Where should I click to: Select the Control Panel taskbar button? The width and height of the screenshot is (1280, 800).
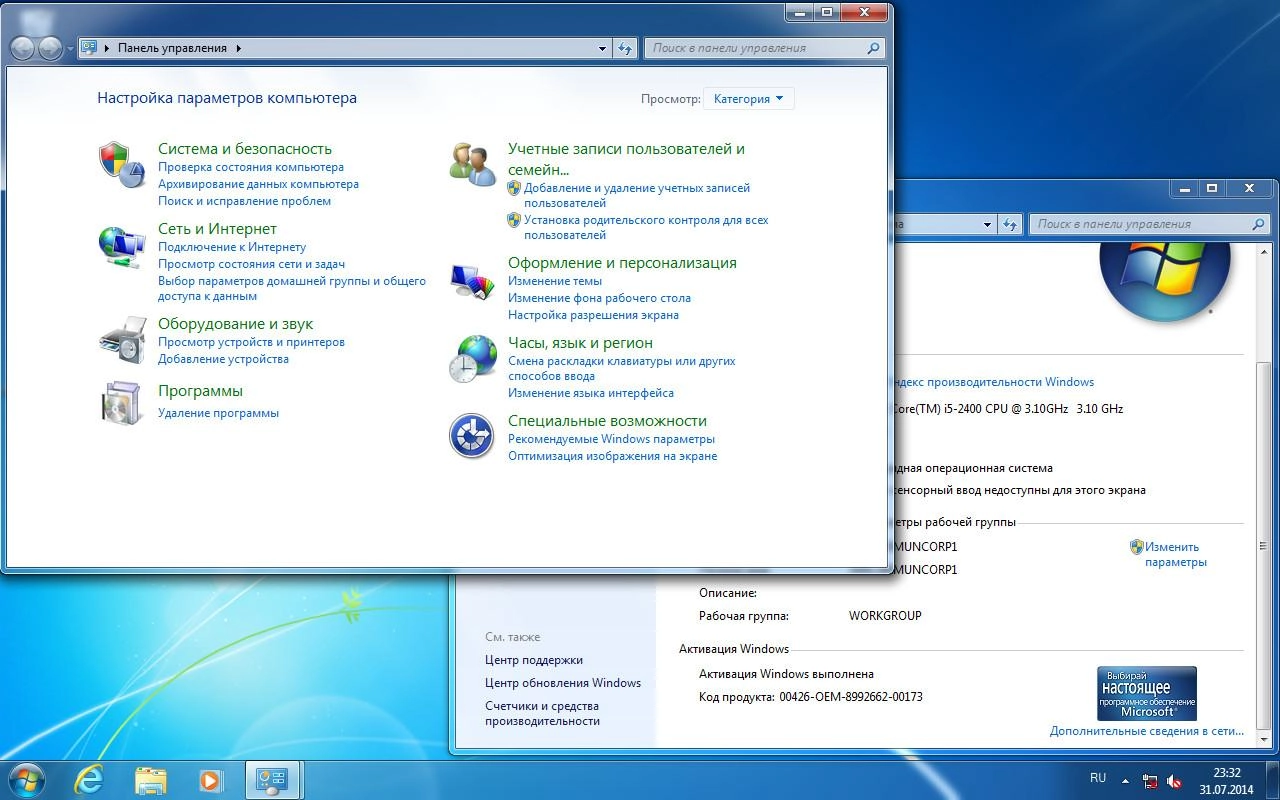[273, 780]
